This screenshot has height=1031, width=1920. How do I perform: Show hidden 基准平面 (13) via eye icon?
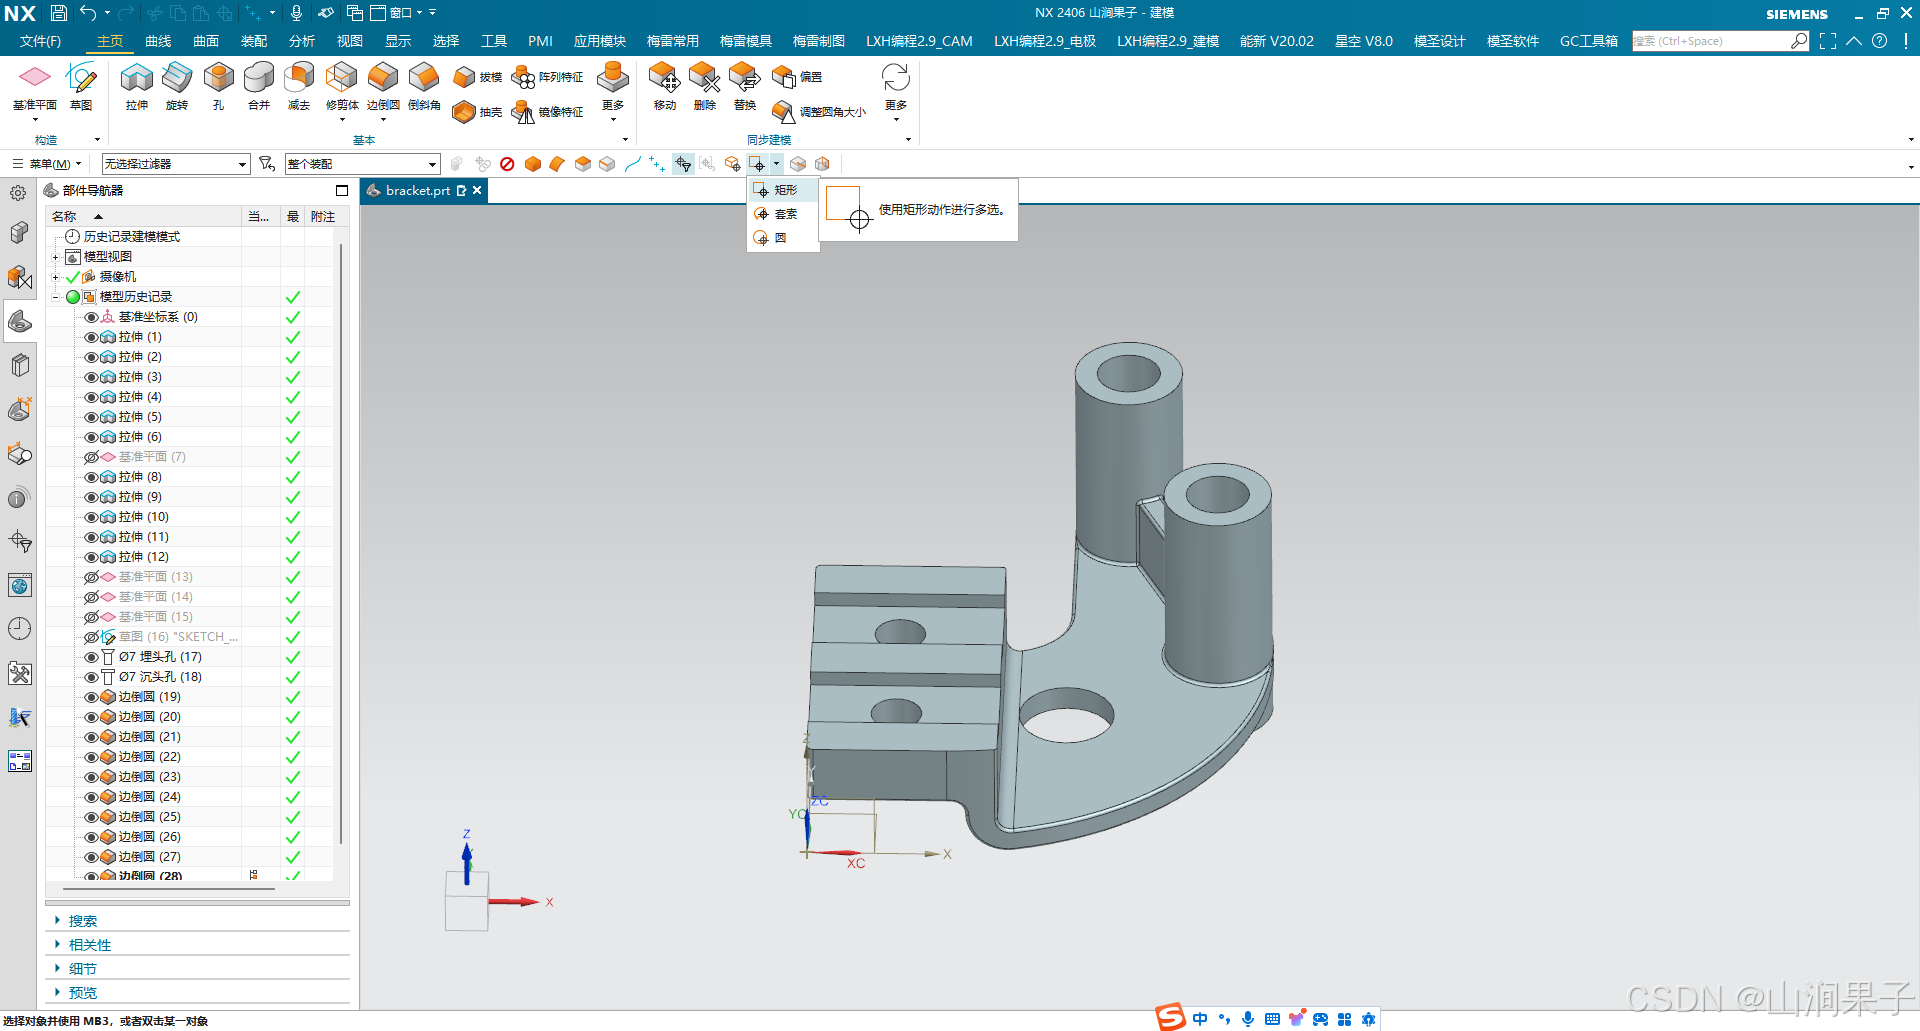[91, 577]
